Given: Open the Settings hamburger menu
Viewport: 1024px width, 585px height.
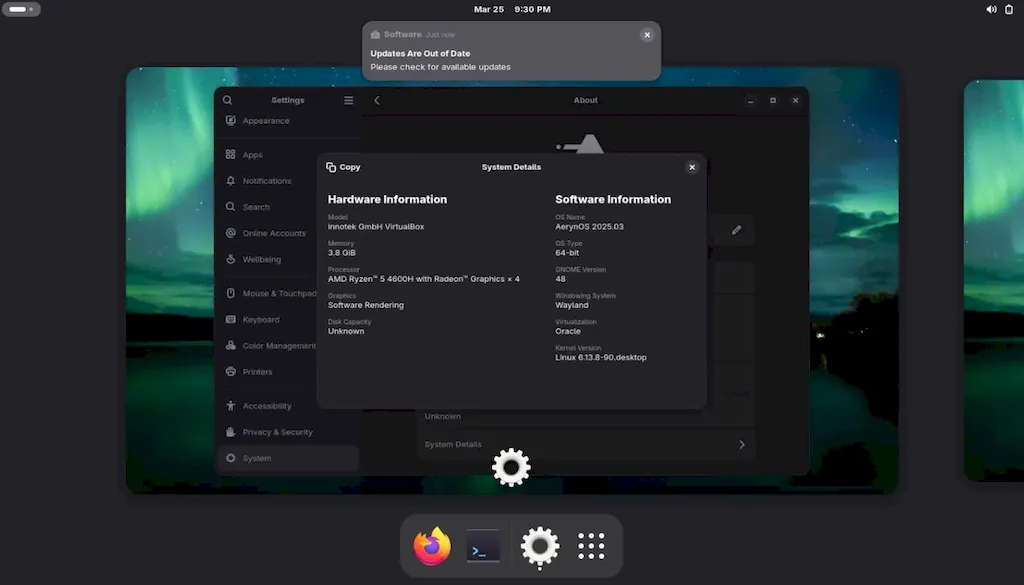Looking at the screenshot, I should (349, 100).
